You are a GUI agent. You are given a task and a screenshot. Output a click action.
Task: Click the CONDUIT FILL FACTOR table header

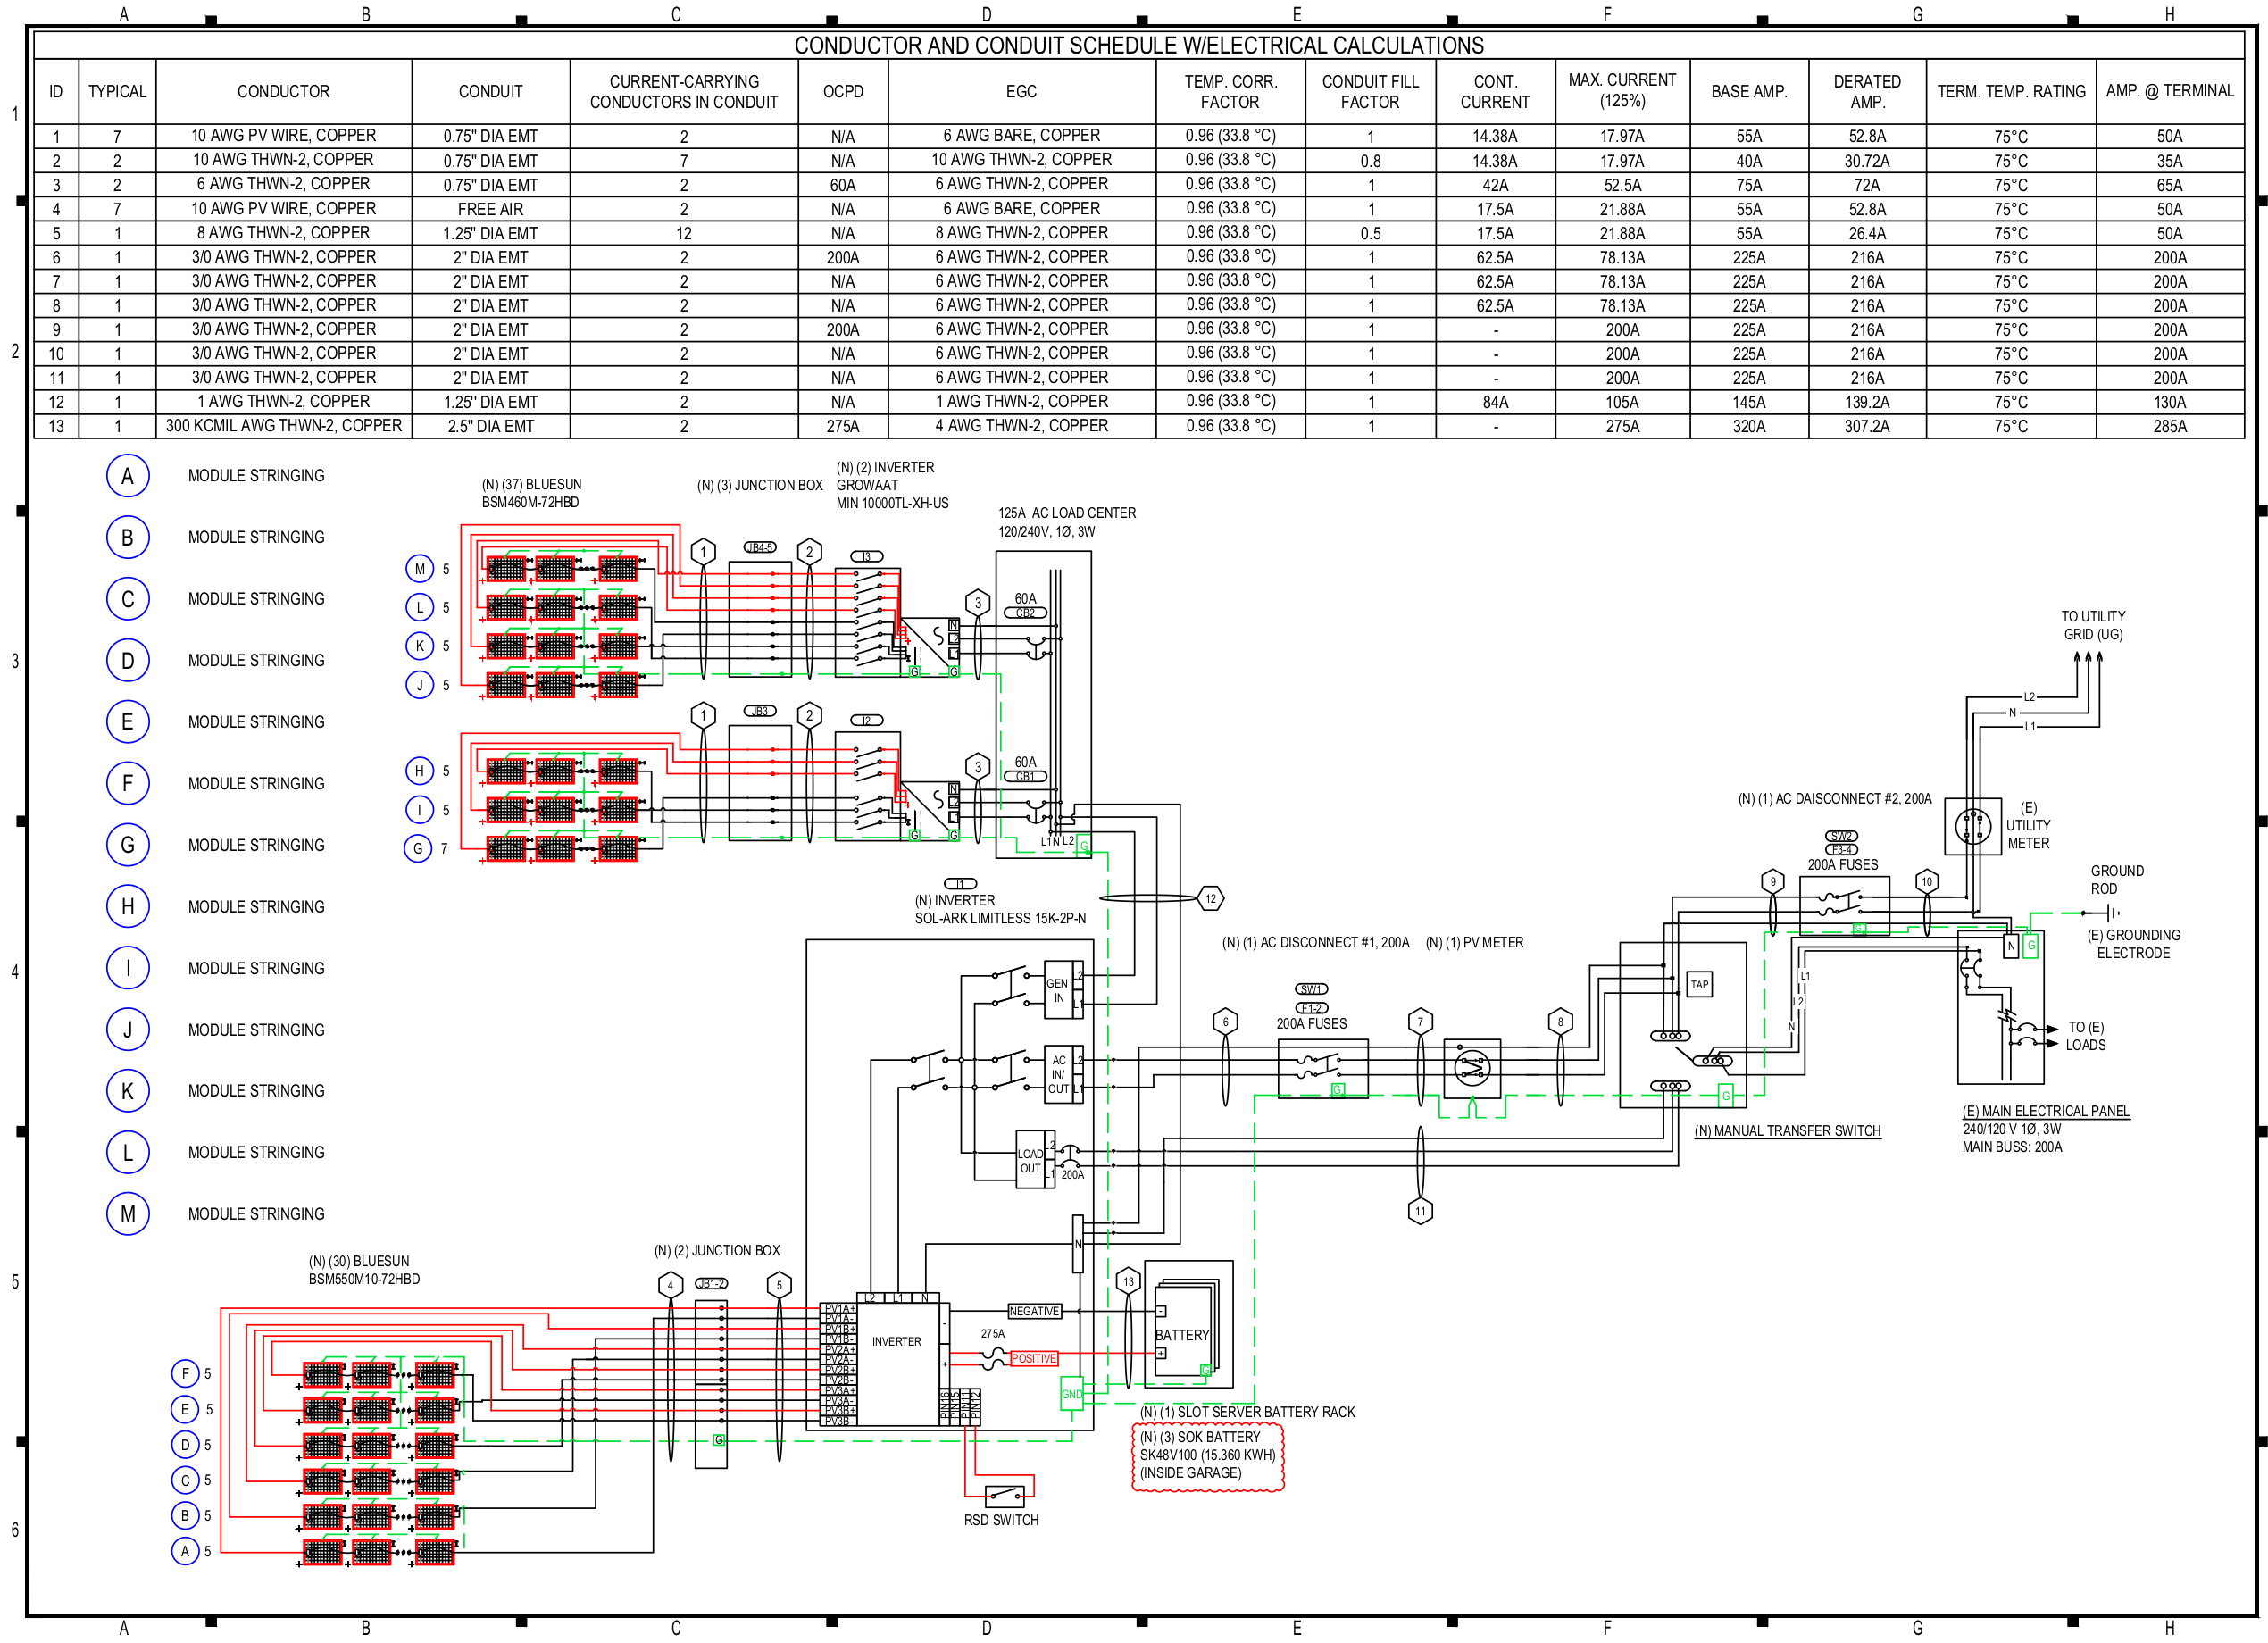1369,91
